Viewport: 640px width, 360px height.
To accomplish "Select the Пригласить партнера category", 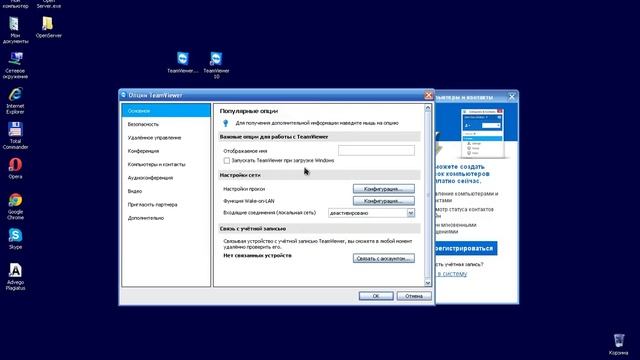I will tap(166, 204).
